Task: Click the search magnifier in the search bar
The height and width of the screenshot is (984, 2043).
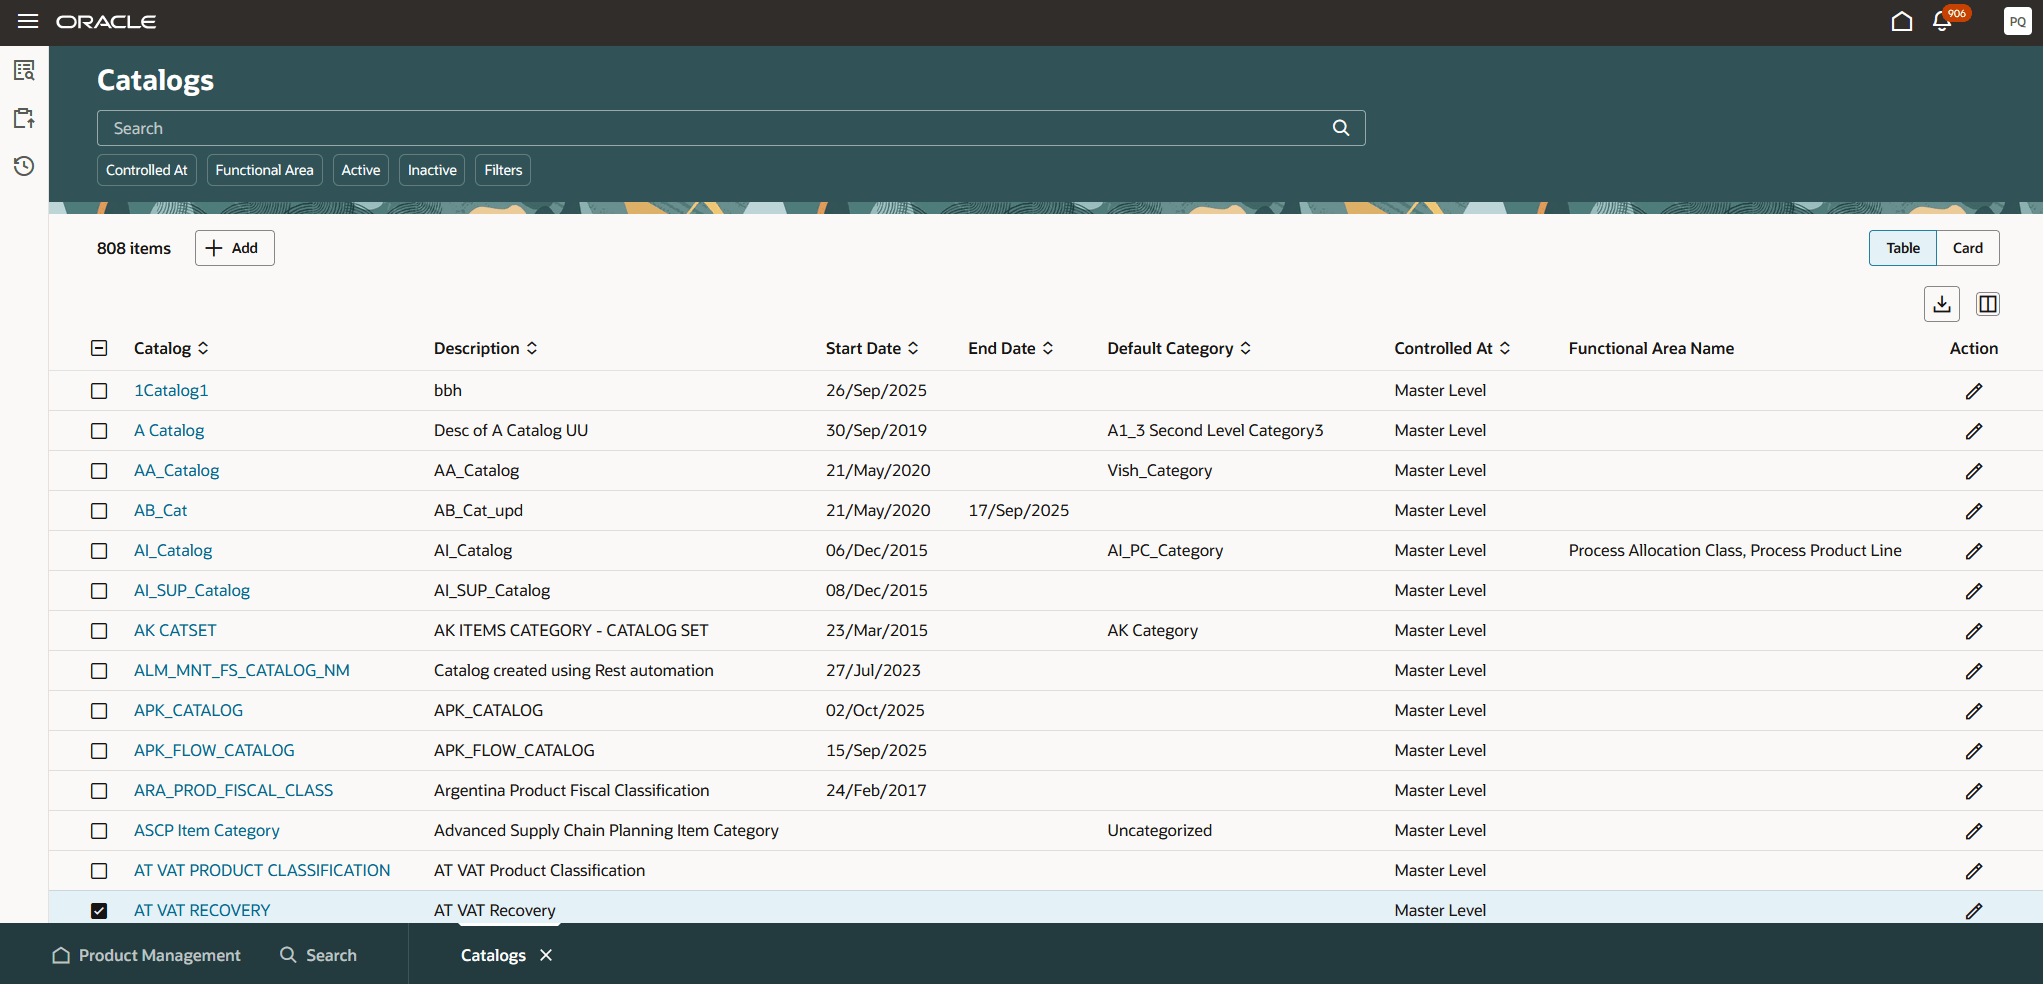Action: tap(1340, 128)
